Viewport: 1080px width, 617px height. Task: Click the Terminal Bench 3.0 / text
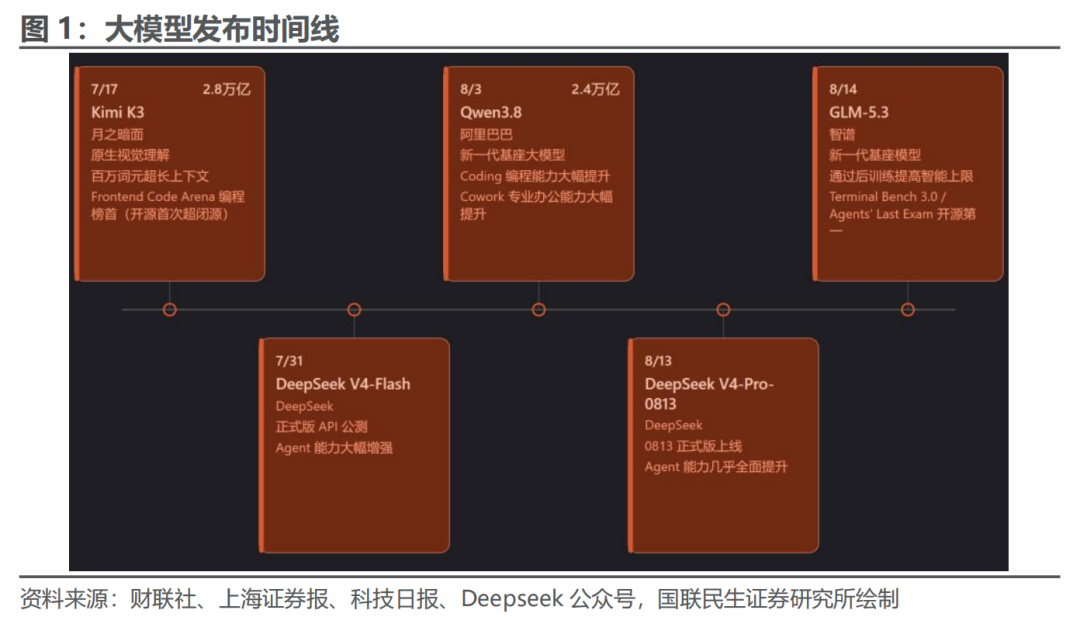tap(888, 197)
